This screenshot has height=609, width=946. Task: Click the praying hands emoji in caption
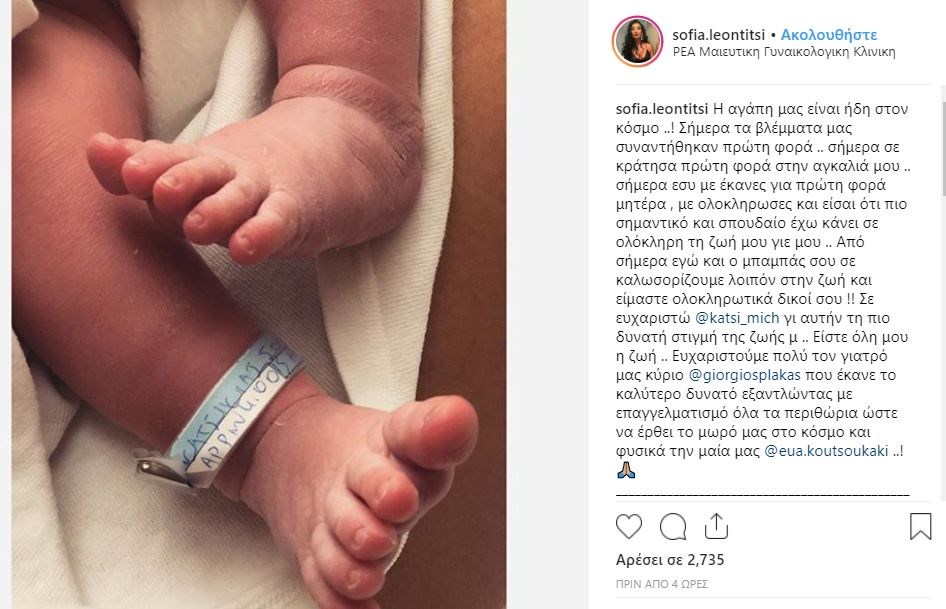coord(626,470)
